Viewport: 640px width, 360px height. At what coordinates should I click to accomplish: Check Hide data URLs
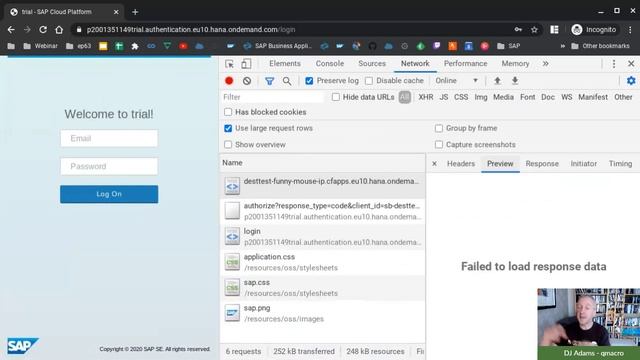click(336, 97)
